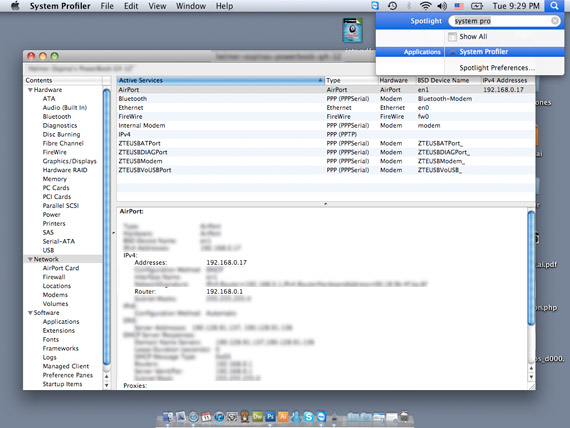Open the View menu

157,6
